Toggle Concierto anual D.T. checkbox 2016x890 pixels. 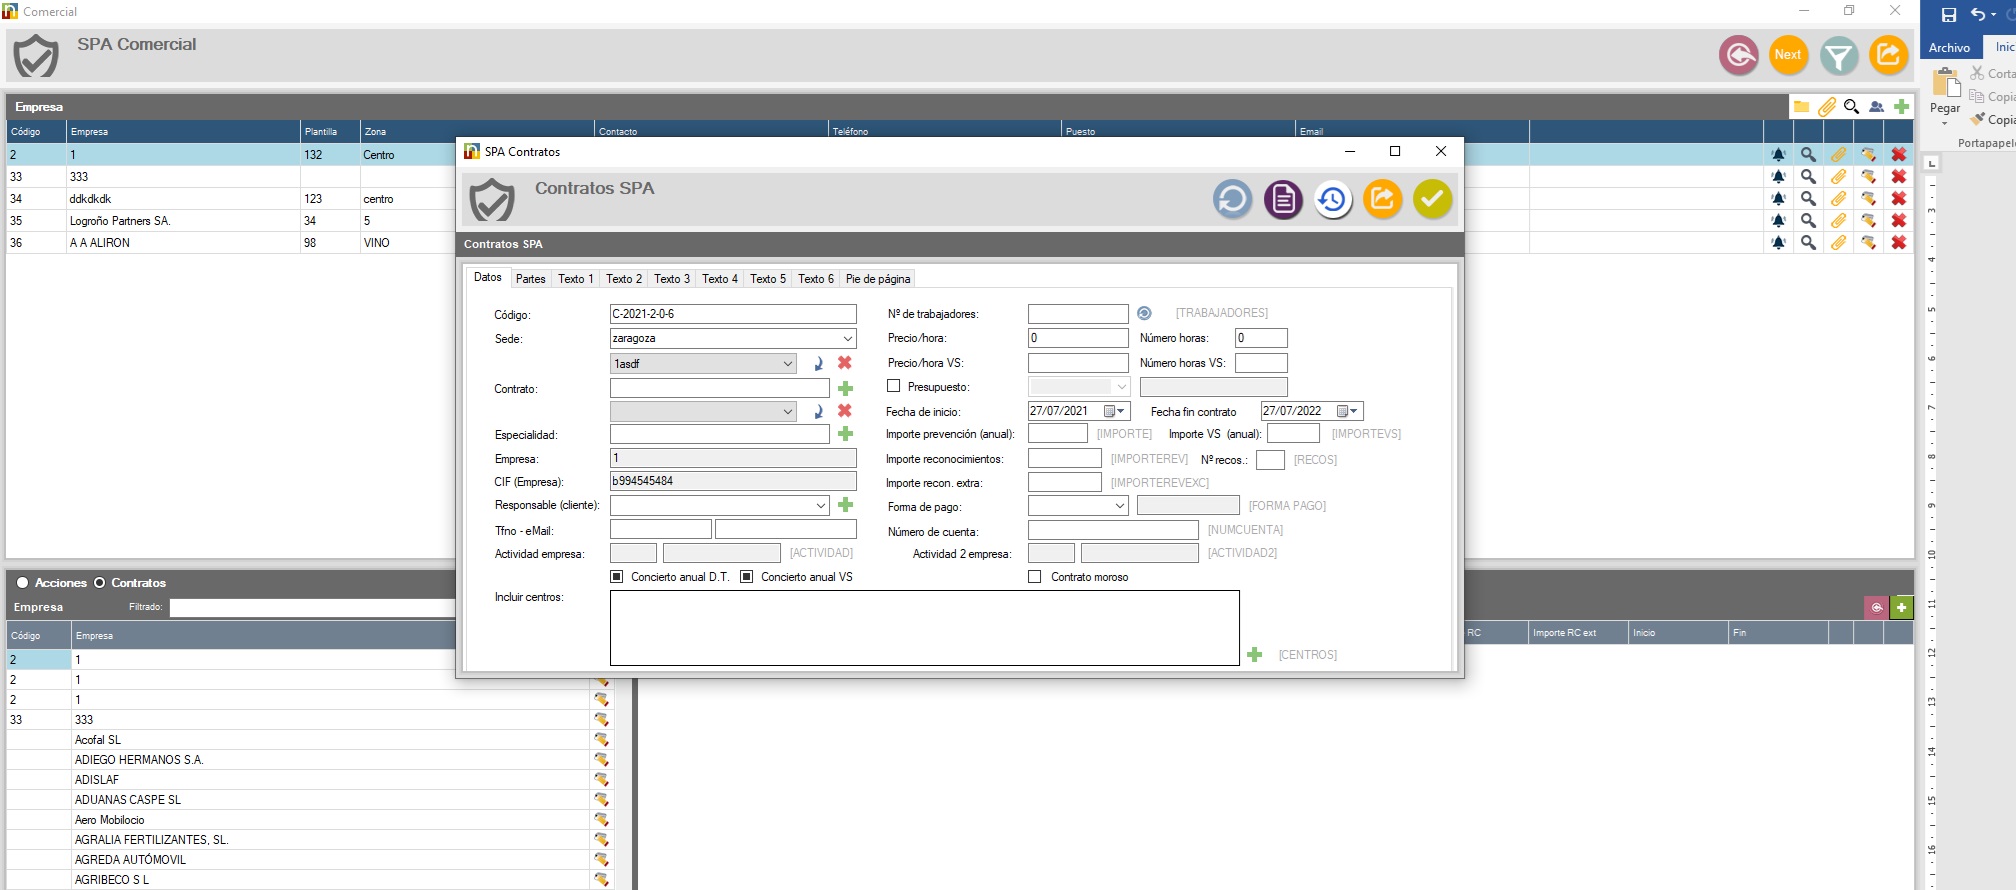[617, 577]
